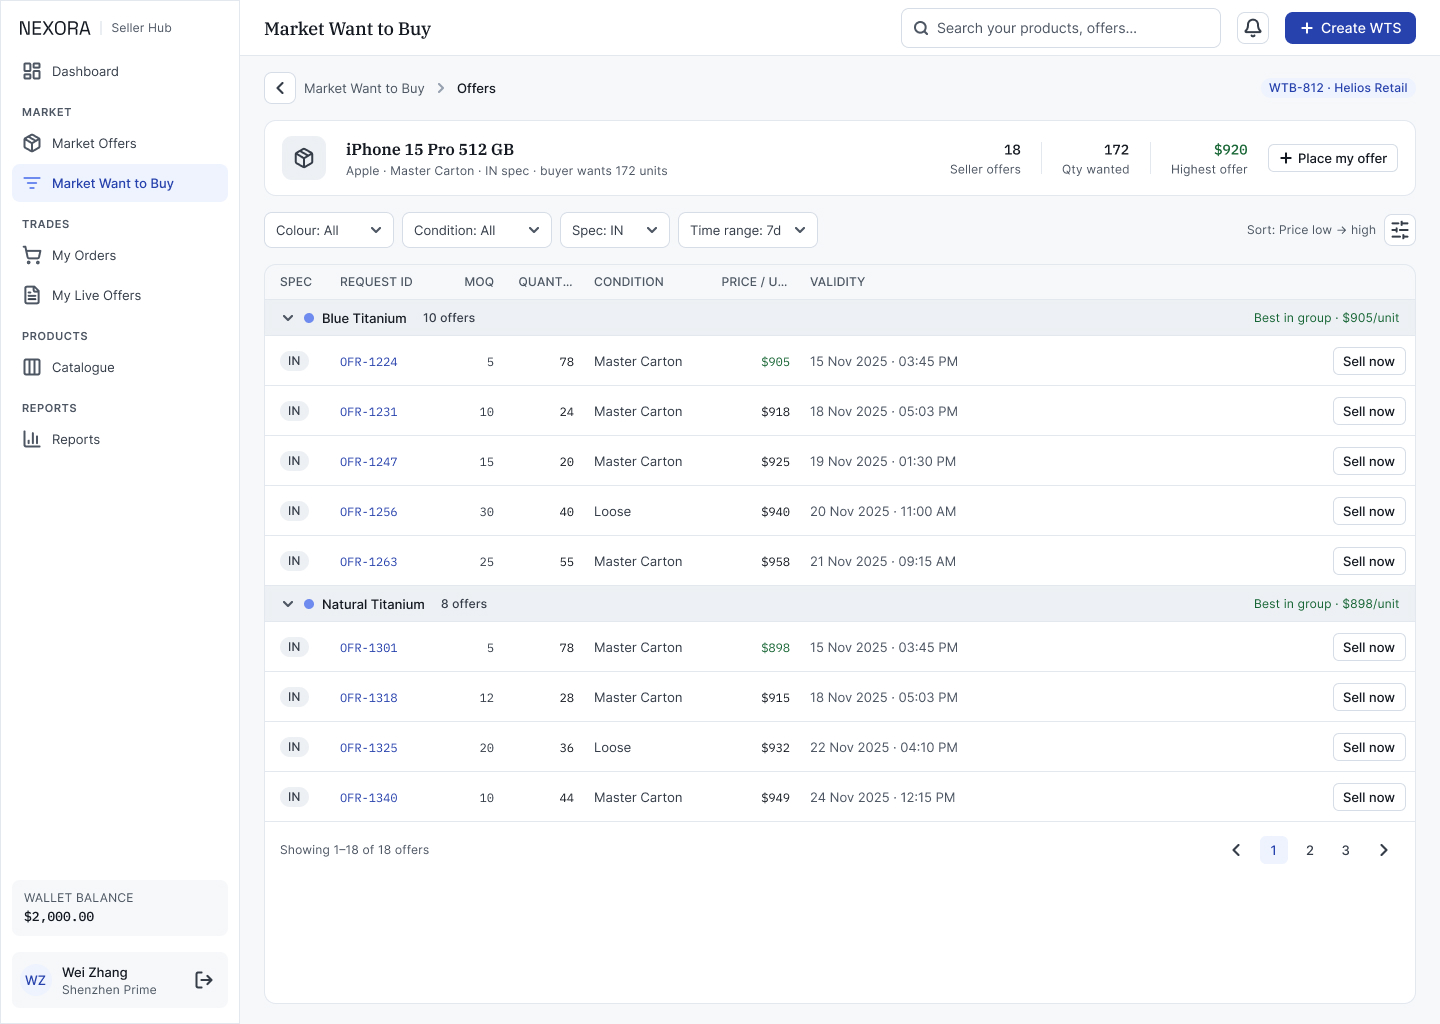Sell now on offer OFR-1256

pyautogui.click(x=1369, y=511)
